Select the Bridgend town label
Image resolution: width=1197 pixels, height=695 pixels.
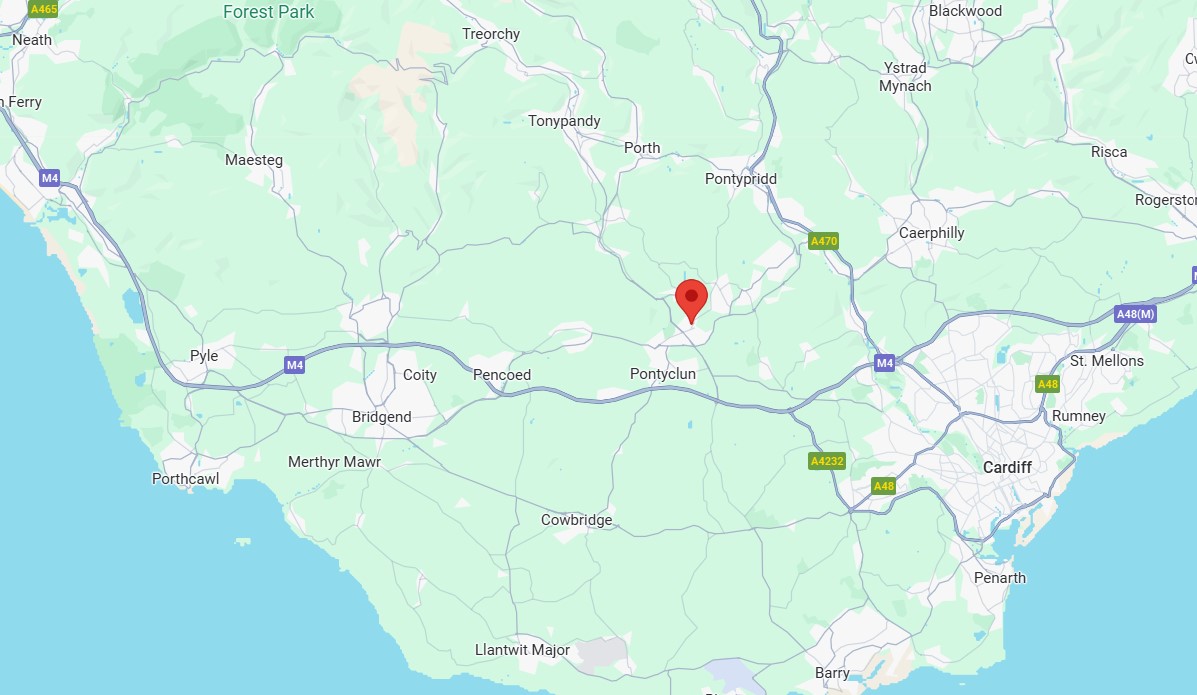tap(382, 417)
